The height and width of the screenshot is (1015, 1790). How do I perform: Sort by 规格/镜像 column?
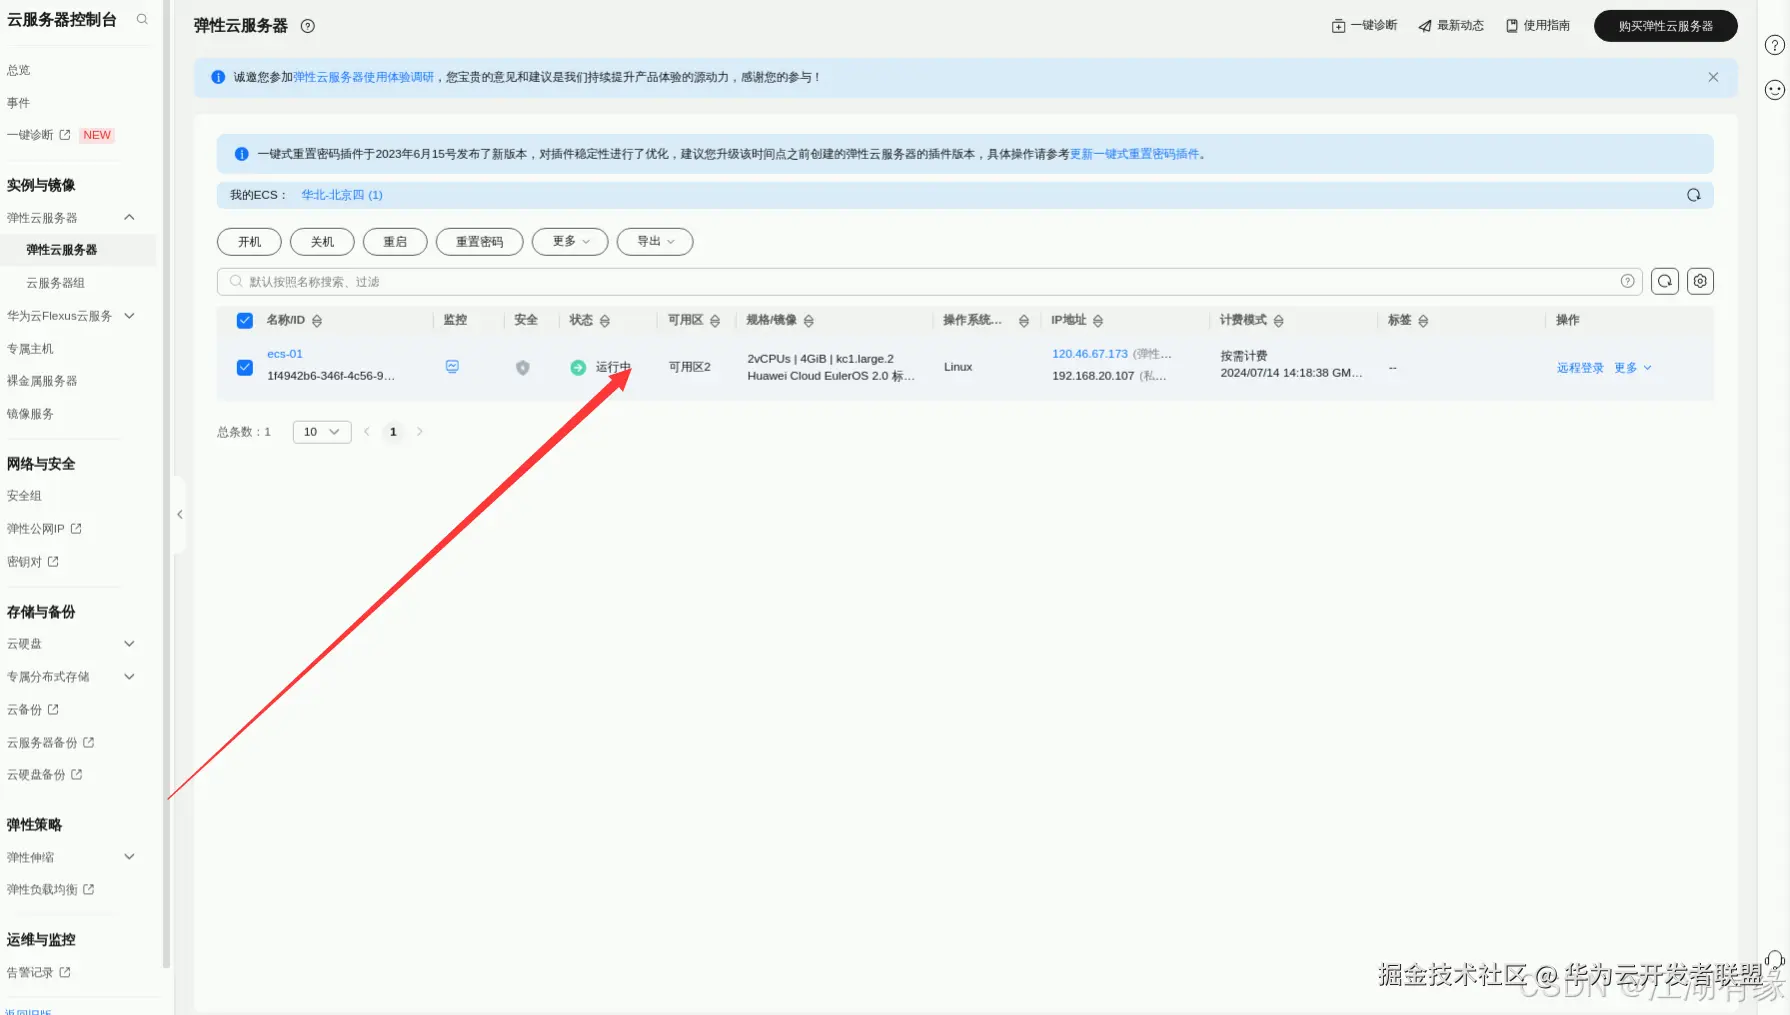[809, 321]
